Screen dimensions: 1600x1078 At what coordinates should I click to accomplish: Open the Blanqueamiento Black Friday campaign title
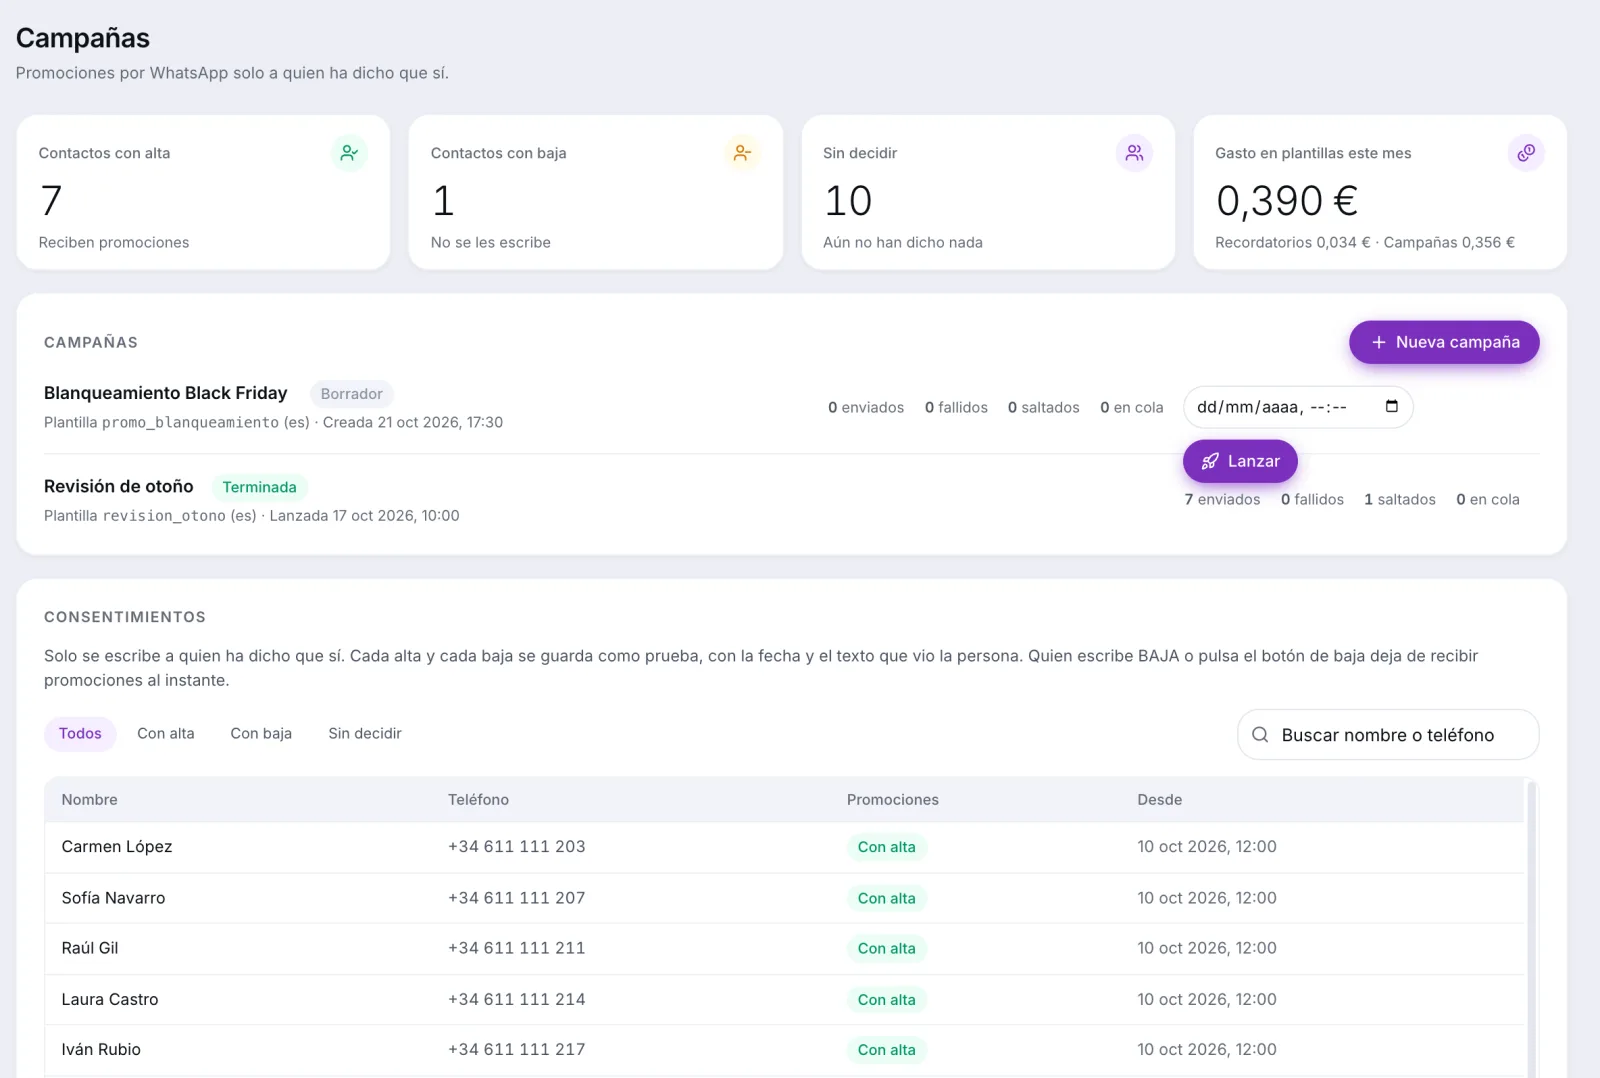tap(166, 393)
